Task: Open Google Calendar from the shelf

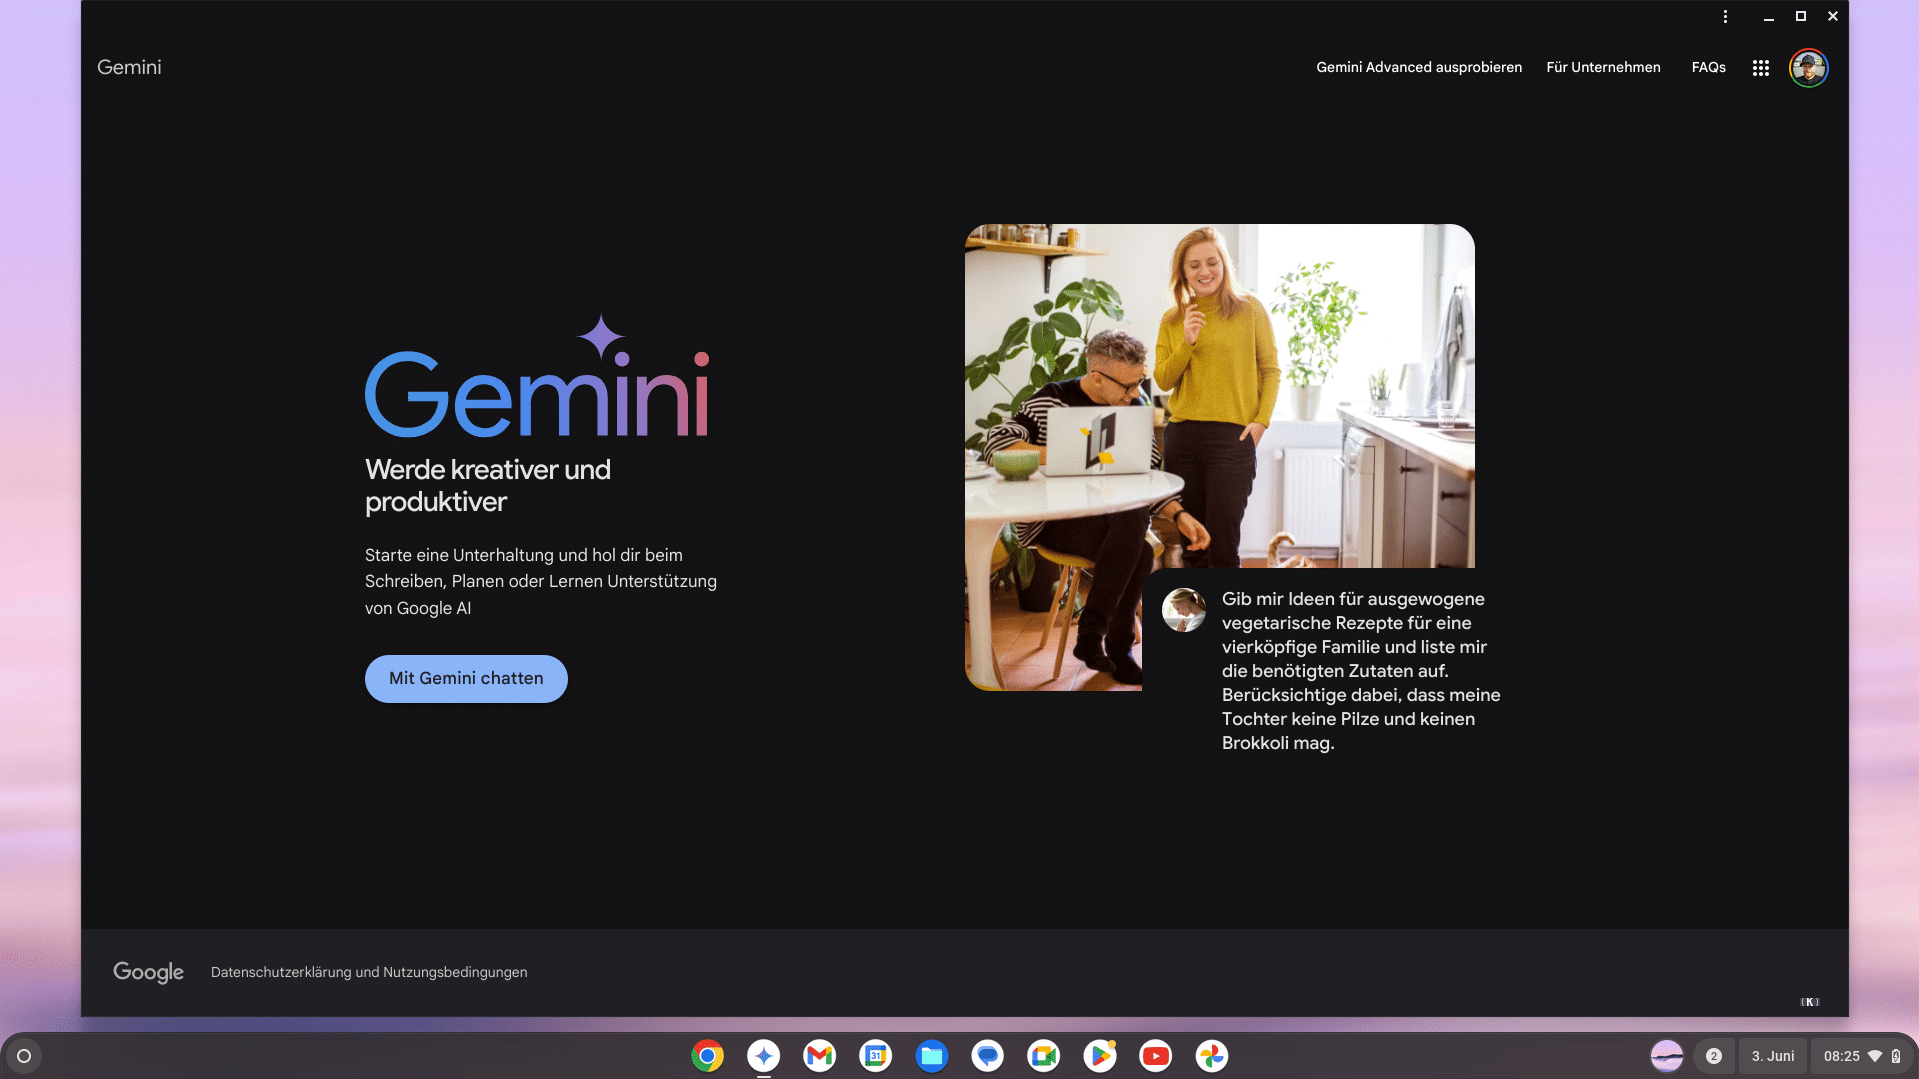Action: click(x=875, y=1056)
